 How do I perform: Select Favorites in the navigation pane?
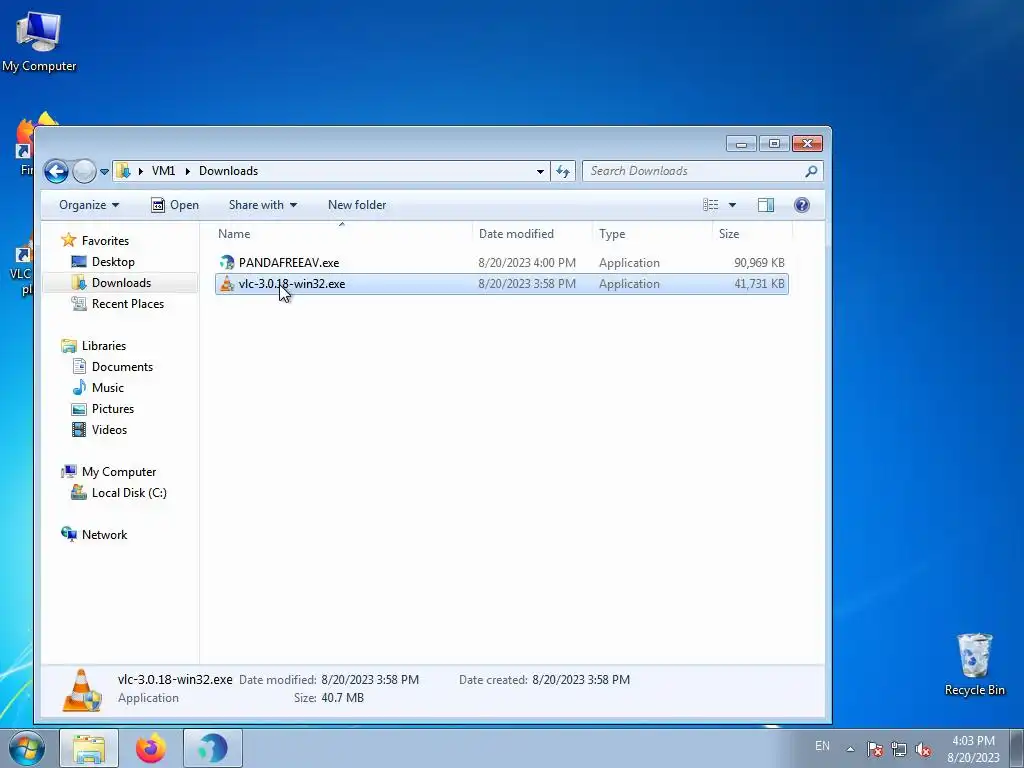105,240
